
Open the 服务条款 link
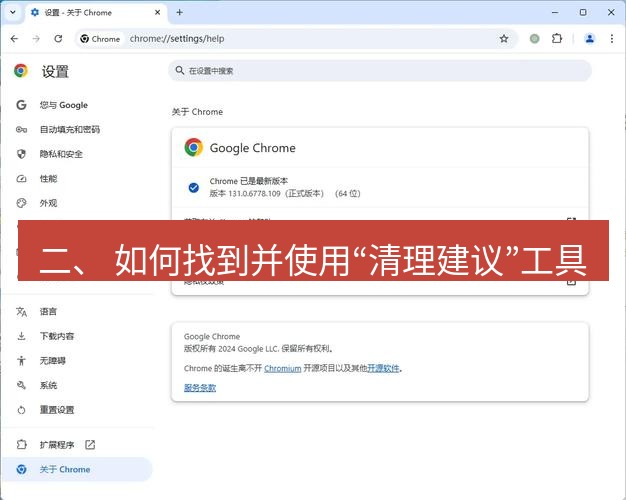200,388
